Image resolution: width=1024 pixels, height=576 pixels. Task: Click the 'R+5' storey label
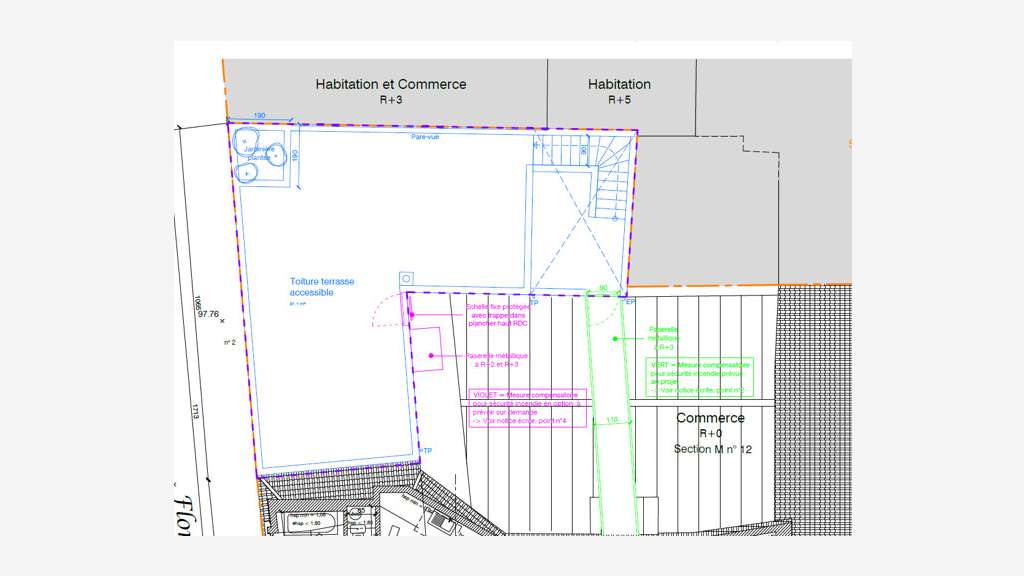[x=619, y=100]
